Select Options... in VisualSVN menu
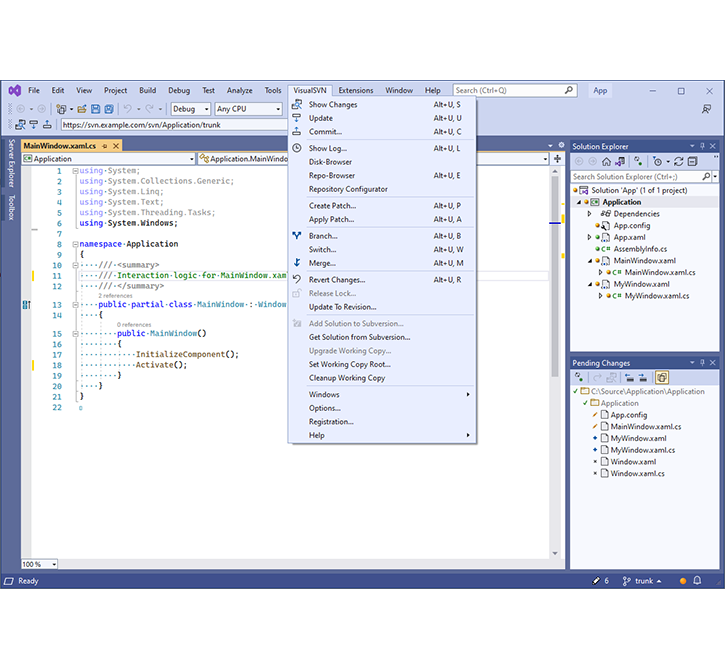Viewport: 725px width, 670px height. click(x=382, y=408)
